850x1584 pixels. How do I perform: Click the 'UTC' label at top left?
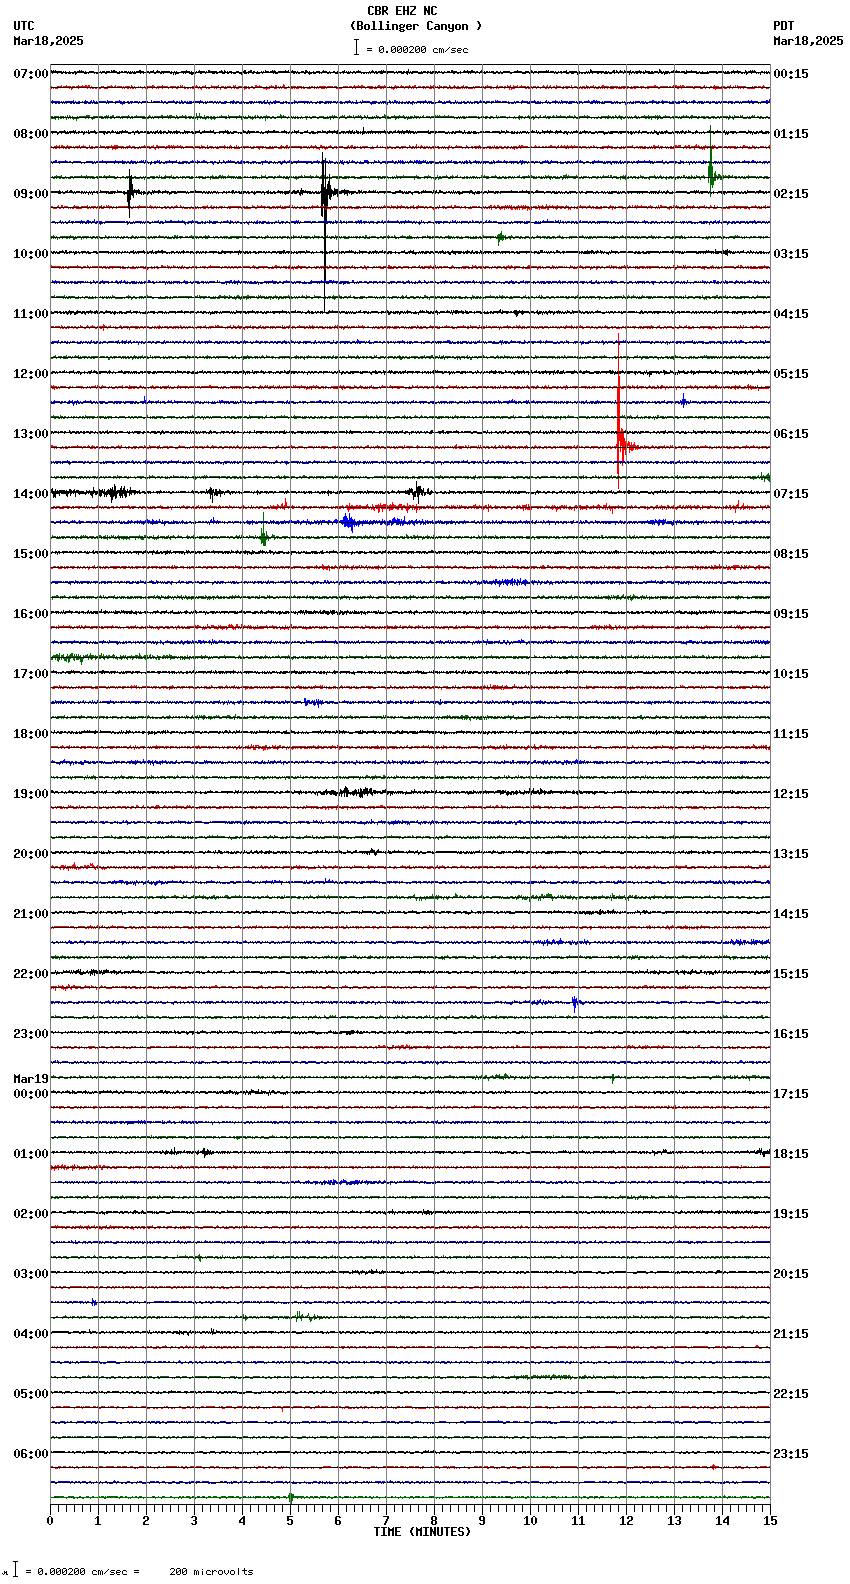coord(24,26)
